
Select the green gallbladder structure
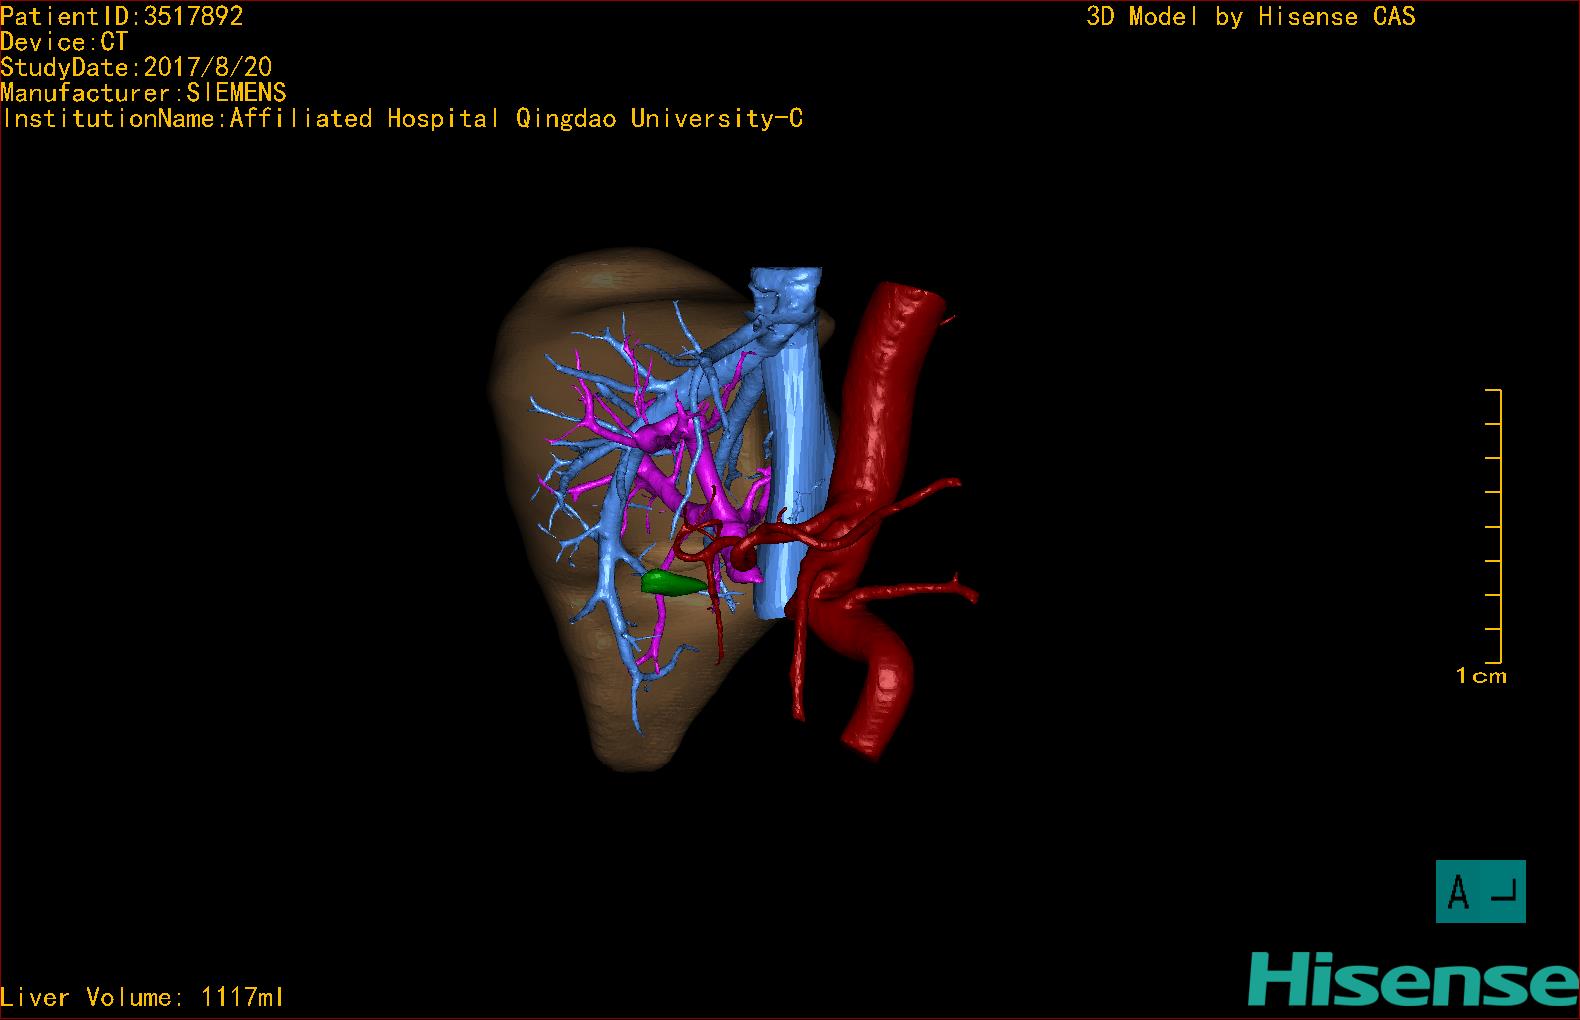(x=672, y=584)
